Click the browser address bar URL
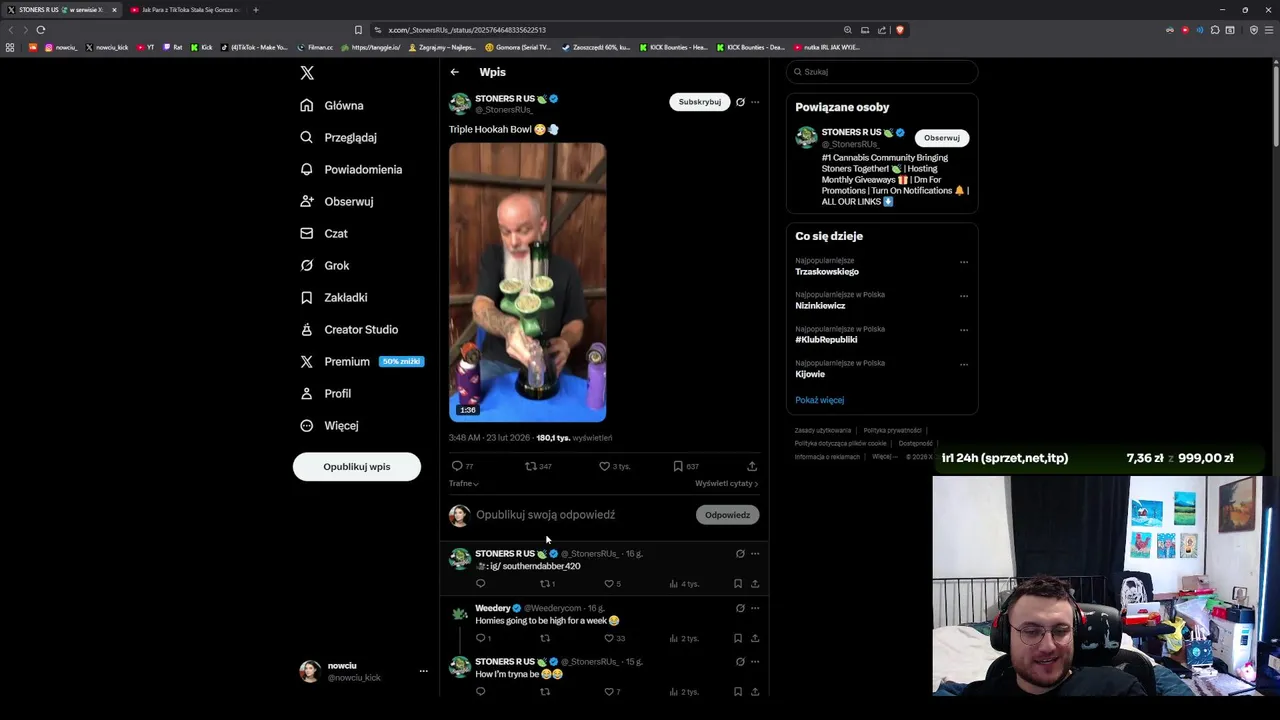 (x=467, y=30)
